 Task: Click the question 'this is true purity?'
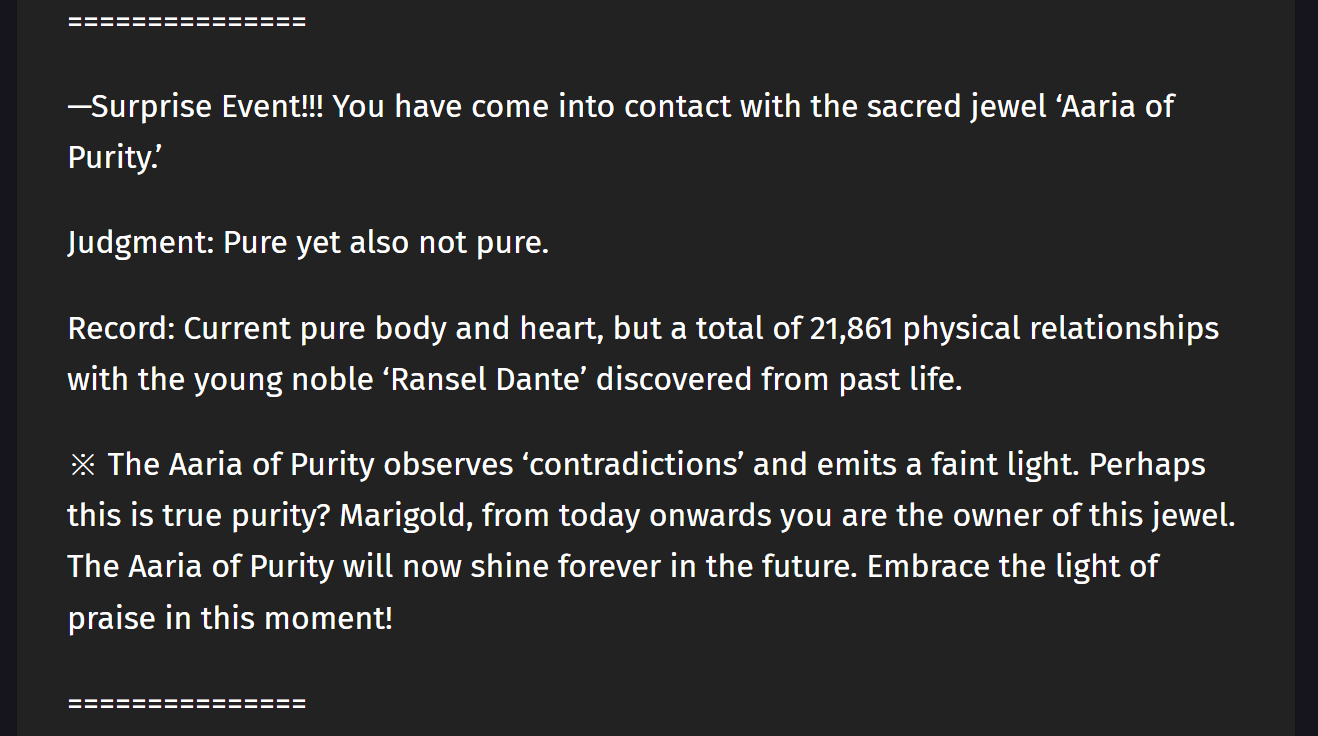199,516
